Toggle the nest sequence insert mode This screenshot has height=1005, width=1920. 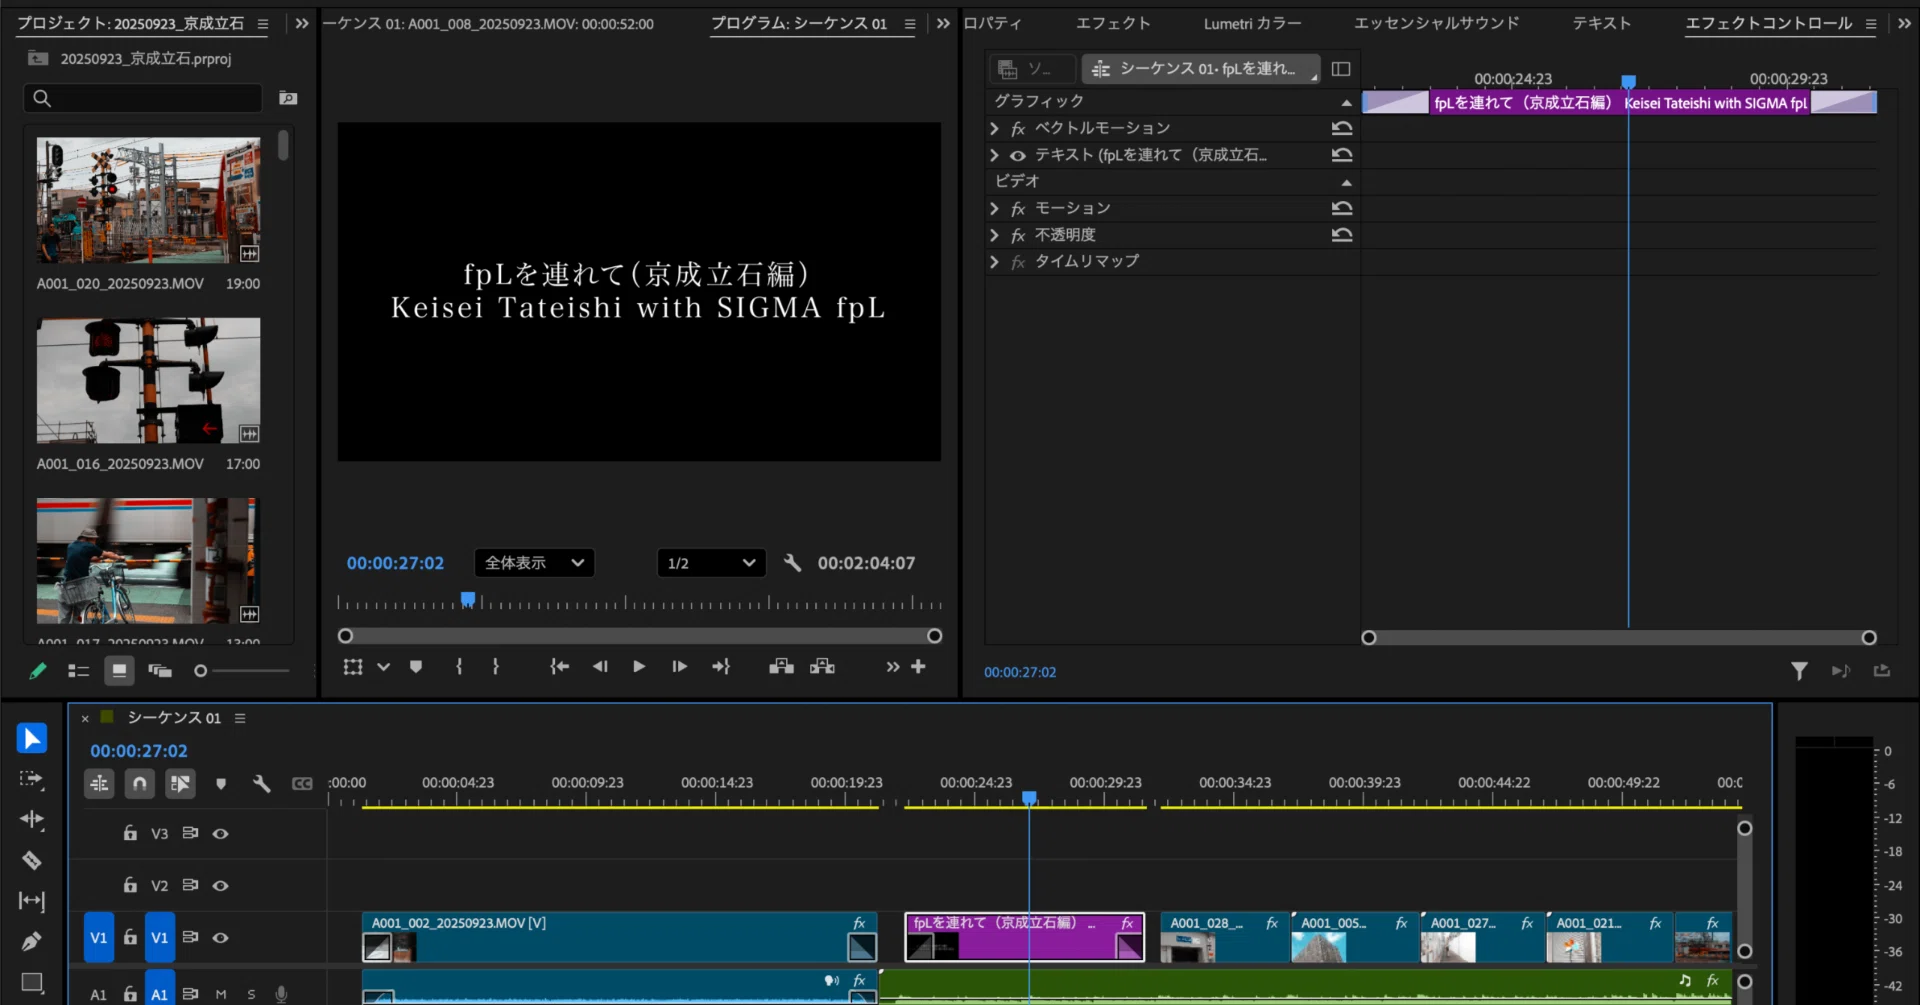[99, 784]
